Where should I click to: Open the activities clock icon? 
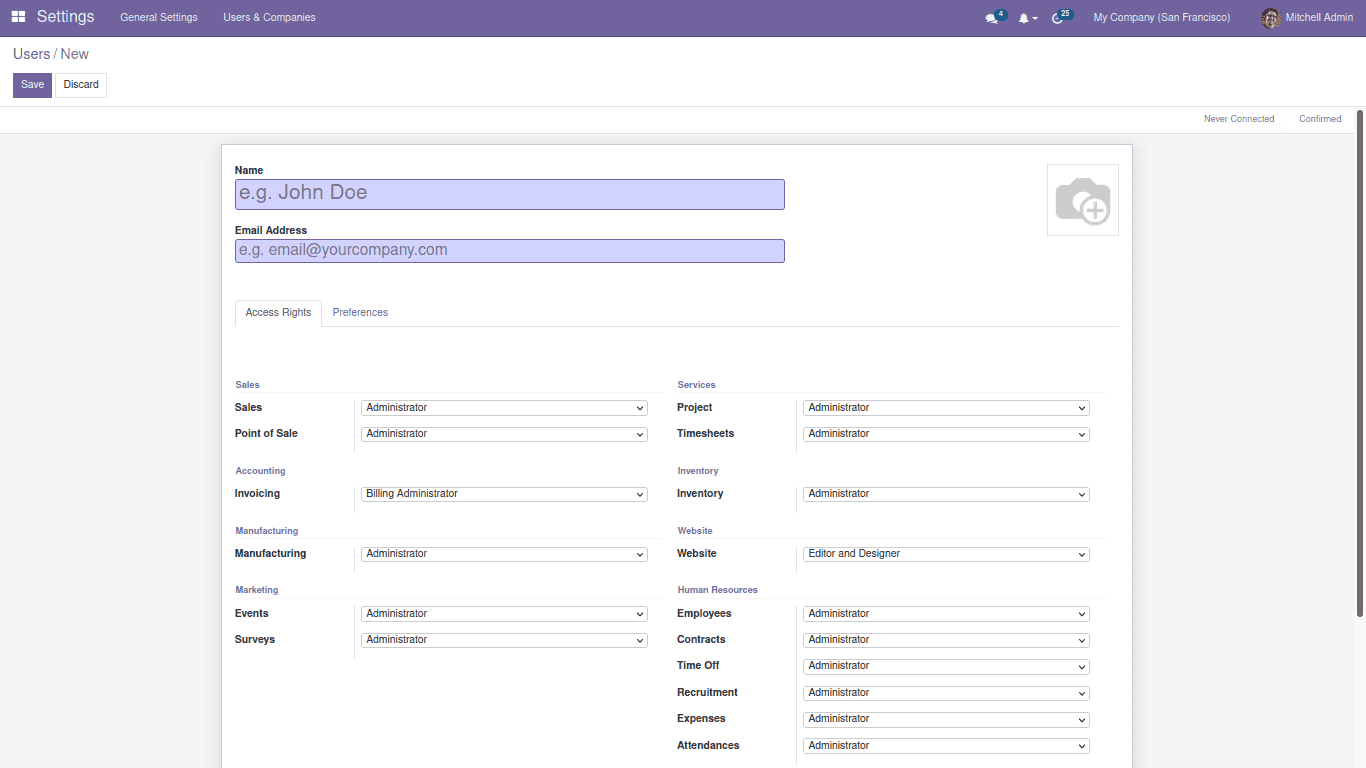click(x=1057, y=18)
